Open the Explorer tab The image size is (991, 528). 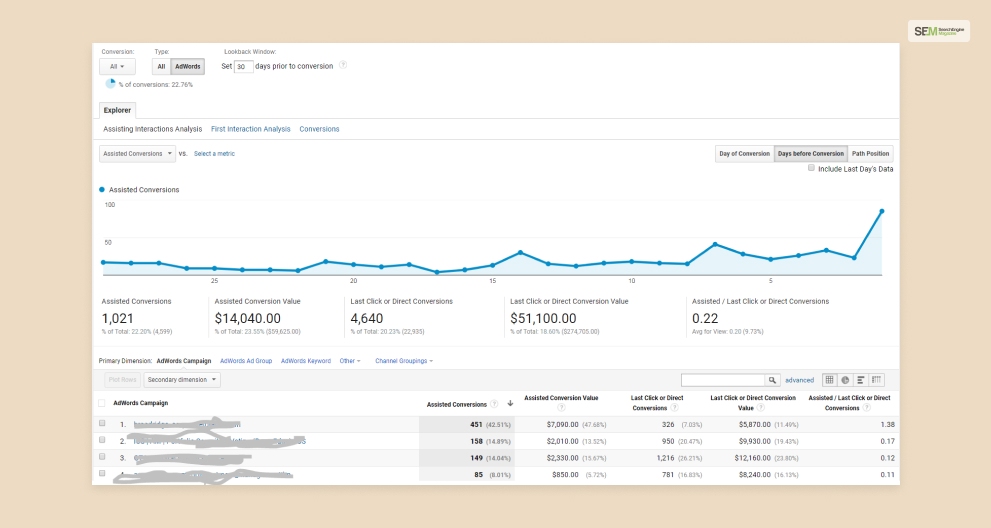coord(118,110)
